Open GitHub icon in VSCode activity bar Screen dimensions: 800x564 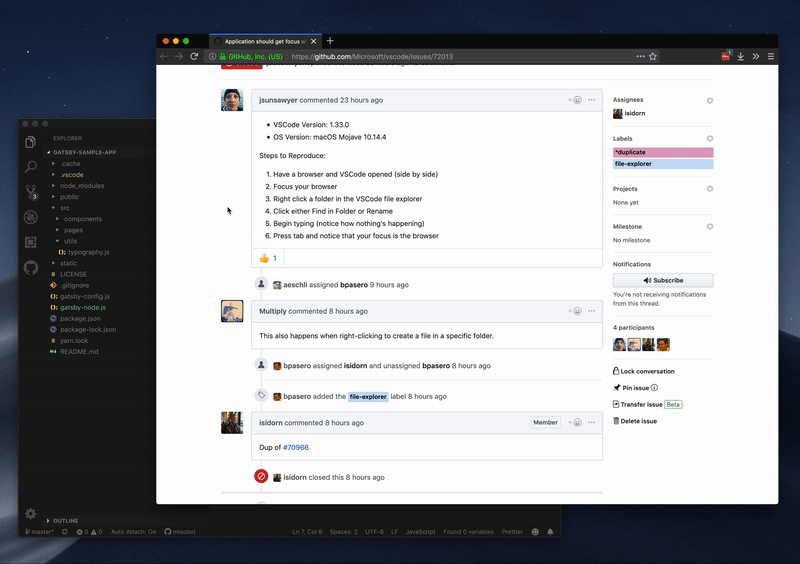point(31,267)
